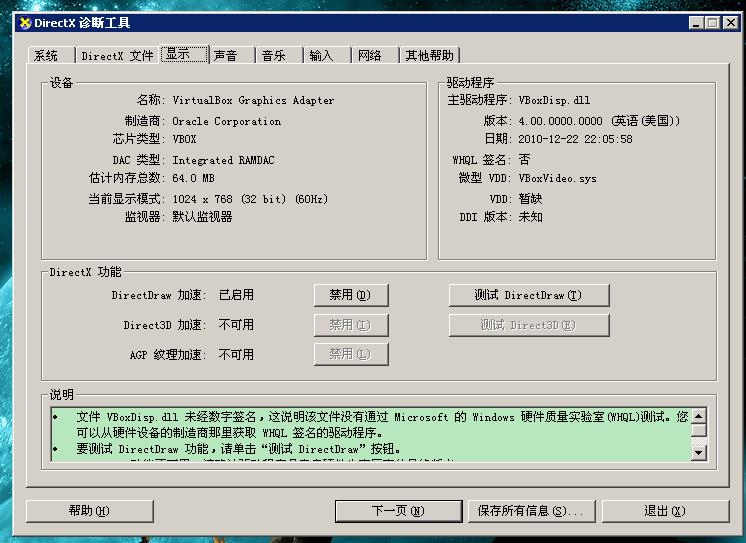Click the monitor value 默认监视器
The width and height of the screenshot is (746, 543).
tap(202, 217)
